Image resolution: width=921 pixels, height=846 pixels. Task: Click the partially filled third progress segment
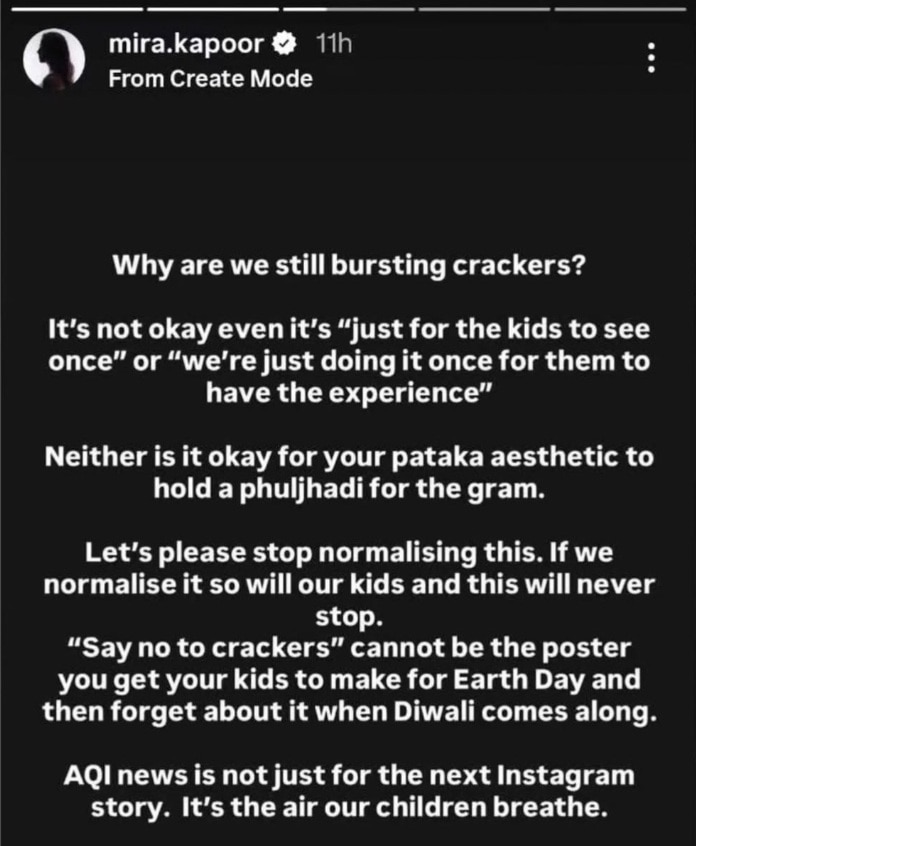[349, 9]
